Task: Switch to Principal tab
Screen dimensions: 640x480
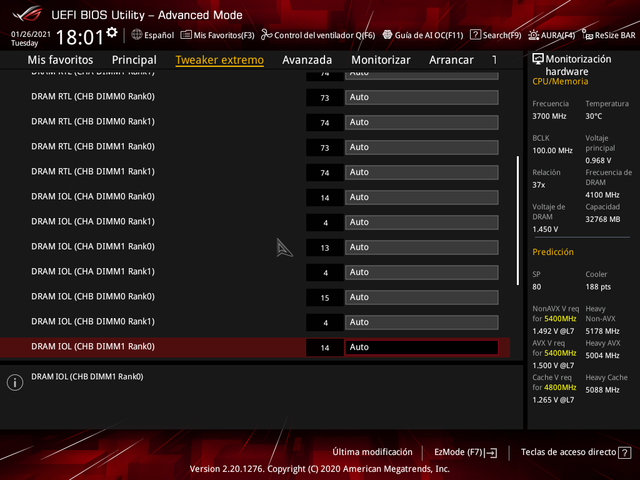Action: (134, 60)
